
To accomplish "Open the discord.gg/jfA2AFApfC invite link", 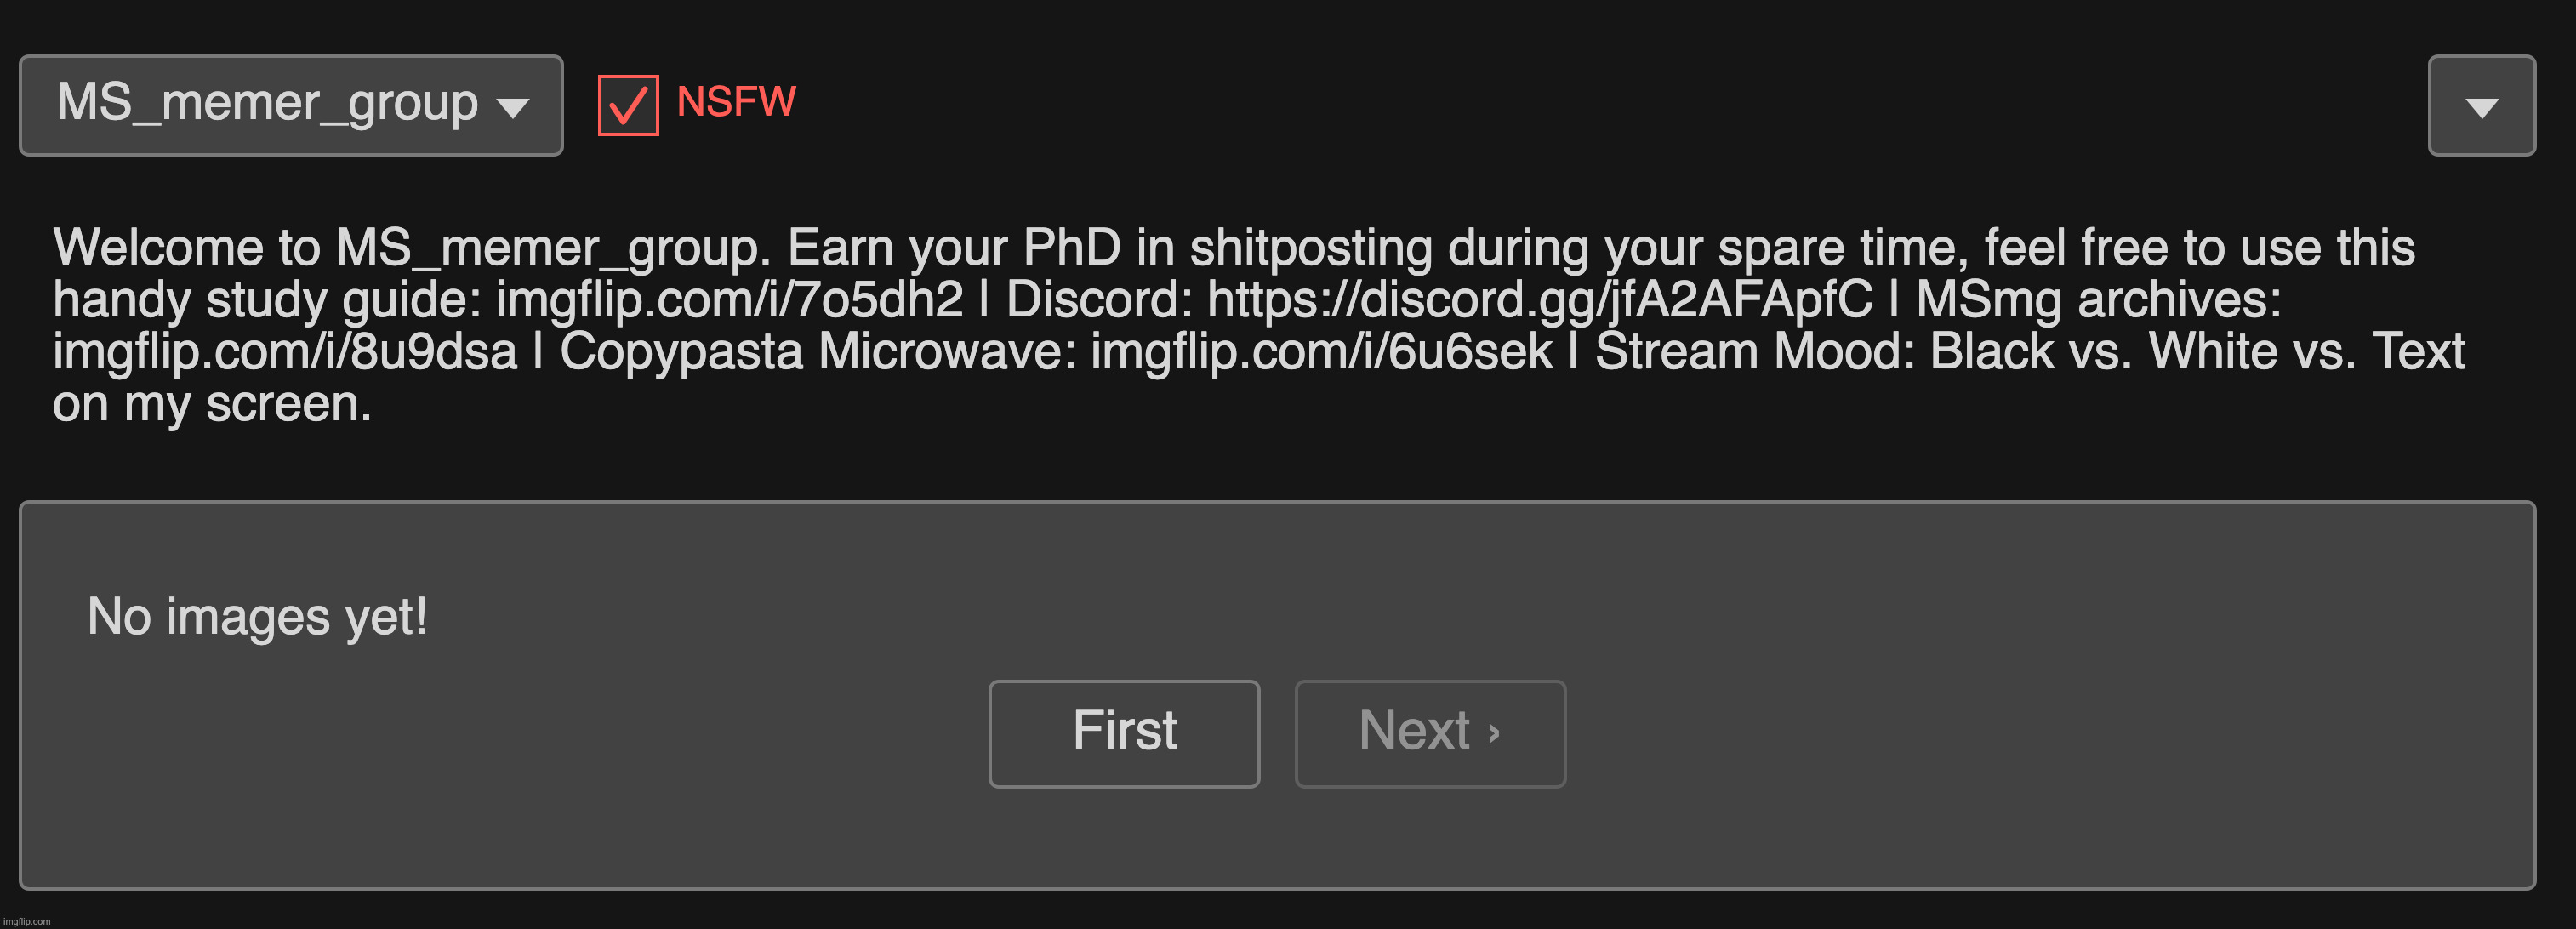I will pos(1540,300).
